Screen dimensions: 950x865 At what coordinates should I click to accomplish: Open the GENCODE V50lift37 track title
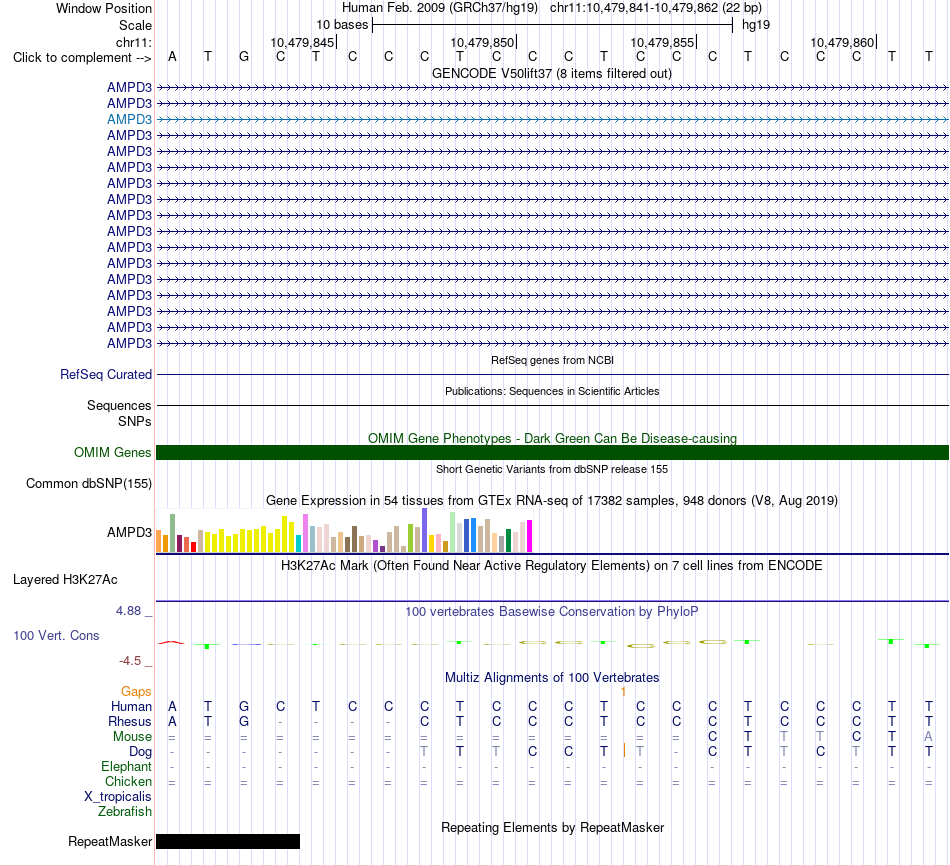(552, 74)
